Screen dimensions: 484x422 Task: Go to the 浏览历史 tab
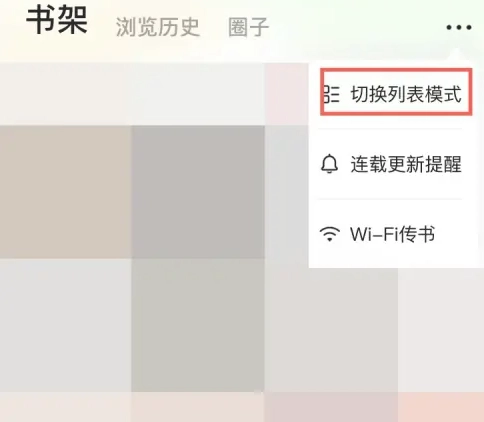point(158,27)
